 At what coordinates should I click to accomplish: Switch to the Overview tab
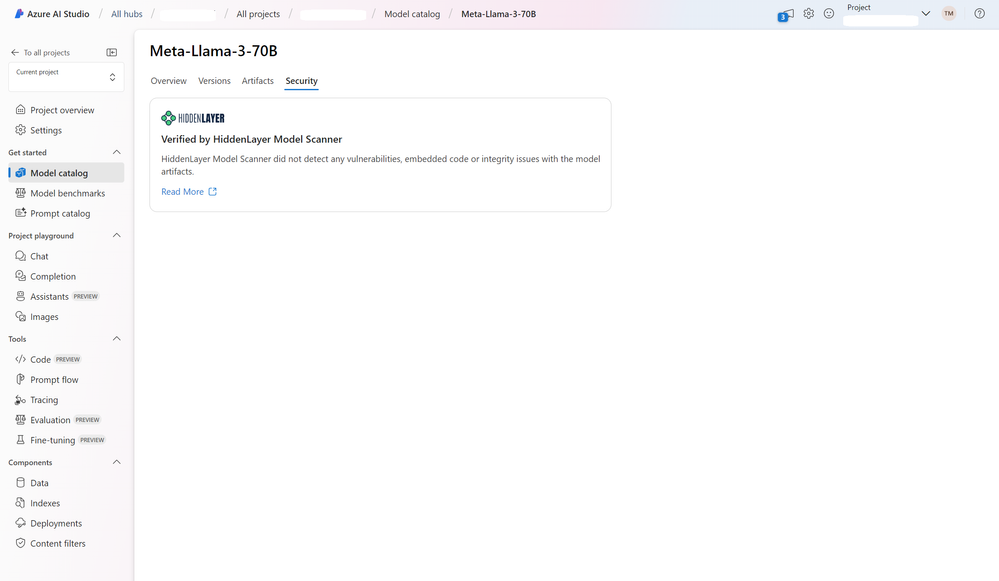point(169,81)
